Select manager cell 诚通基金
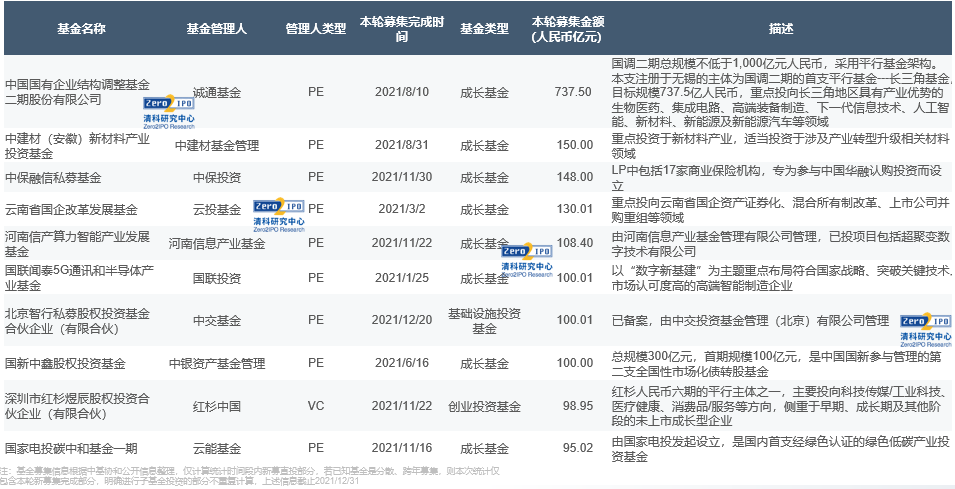Viewport: 955px width, 489px height. click(x=217, y=93)
